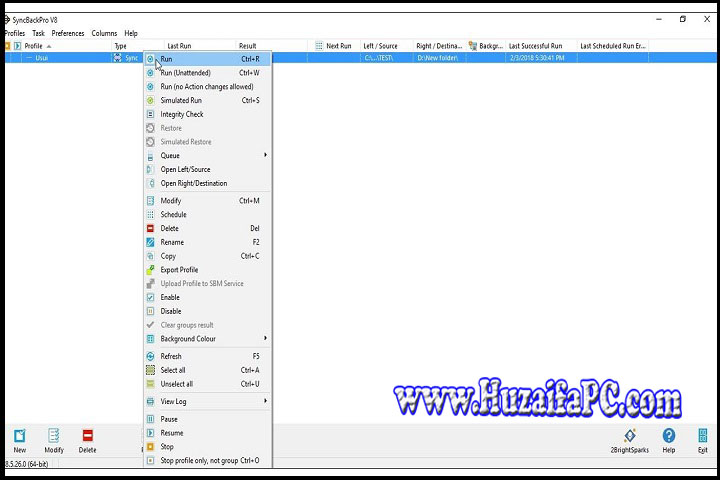Viewport: 720px width, 480px height.
Task: Click the Resume play icon
Action: pyautogui.click(x=150, y=433)
